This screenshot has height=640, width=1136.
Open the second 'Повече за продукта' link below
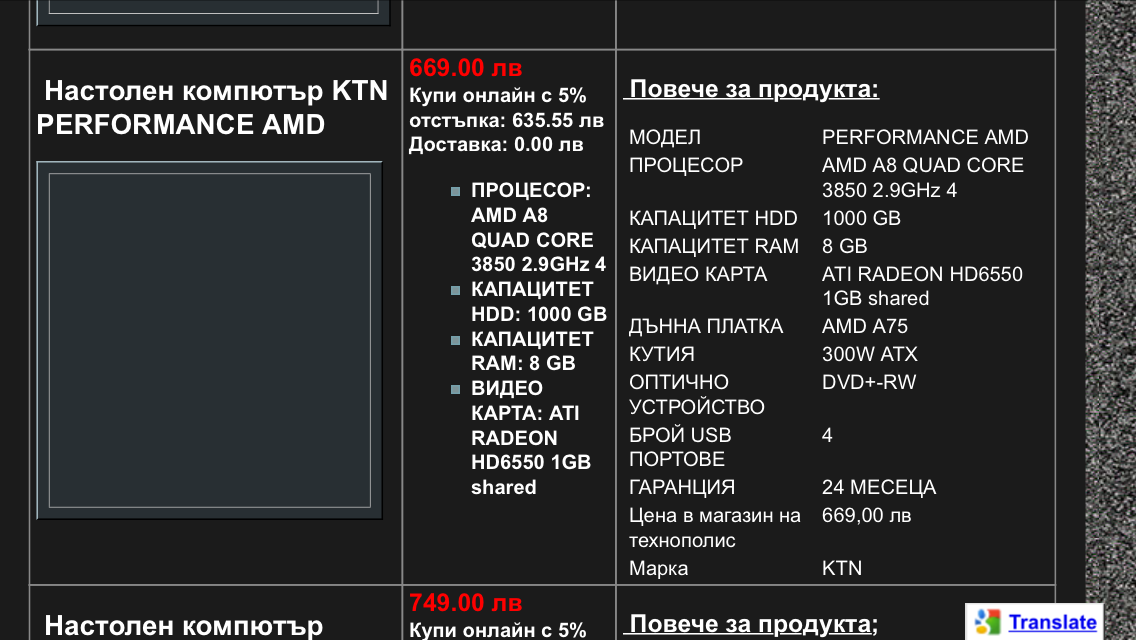pos(751,624)
